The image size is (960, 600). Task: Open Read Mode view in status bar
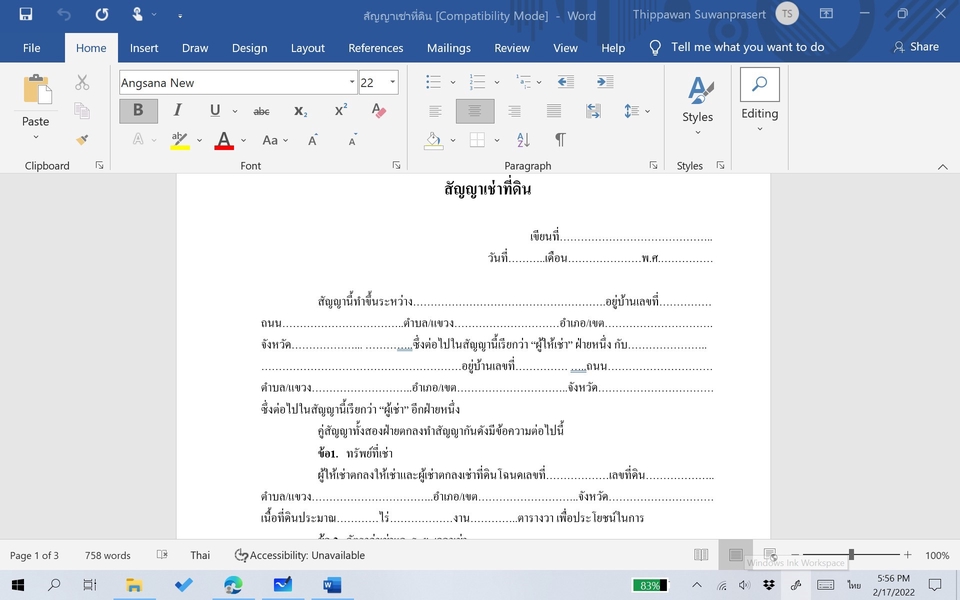click(701, 555)
